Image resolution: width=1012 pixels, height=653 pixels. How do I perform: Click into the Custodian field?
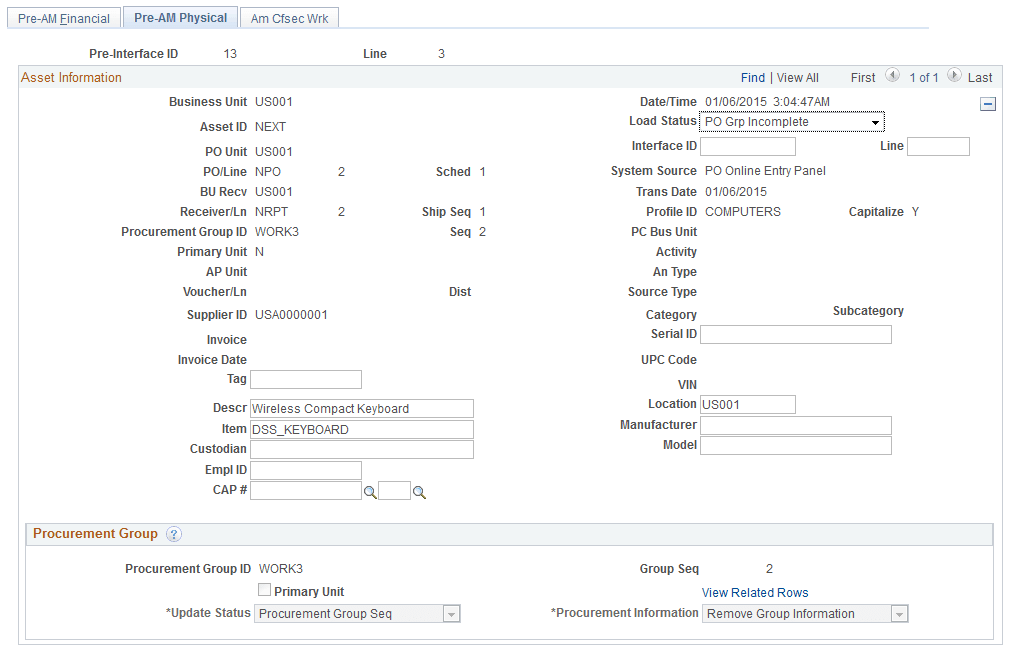click(362, 450)
